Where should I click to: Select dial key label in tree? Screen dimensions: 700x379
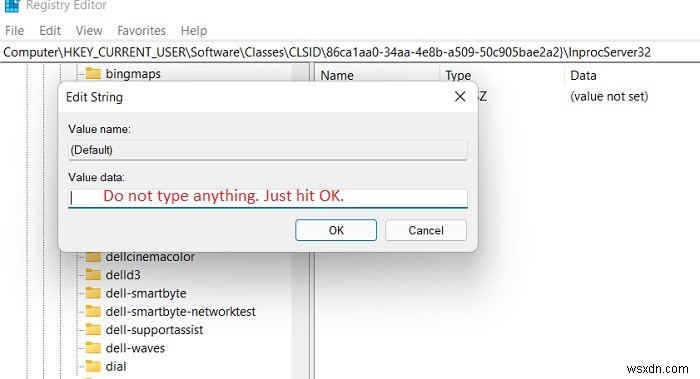click(x=116, y=367)
